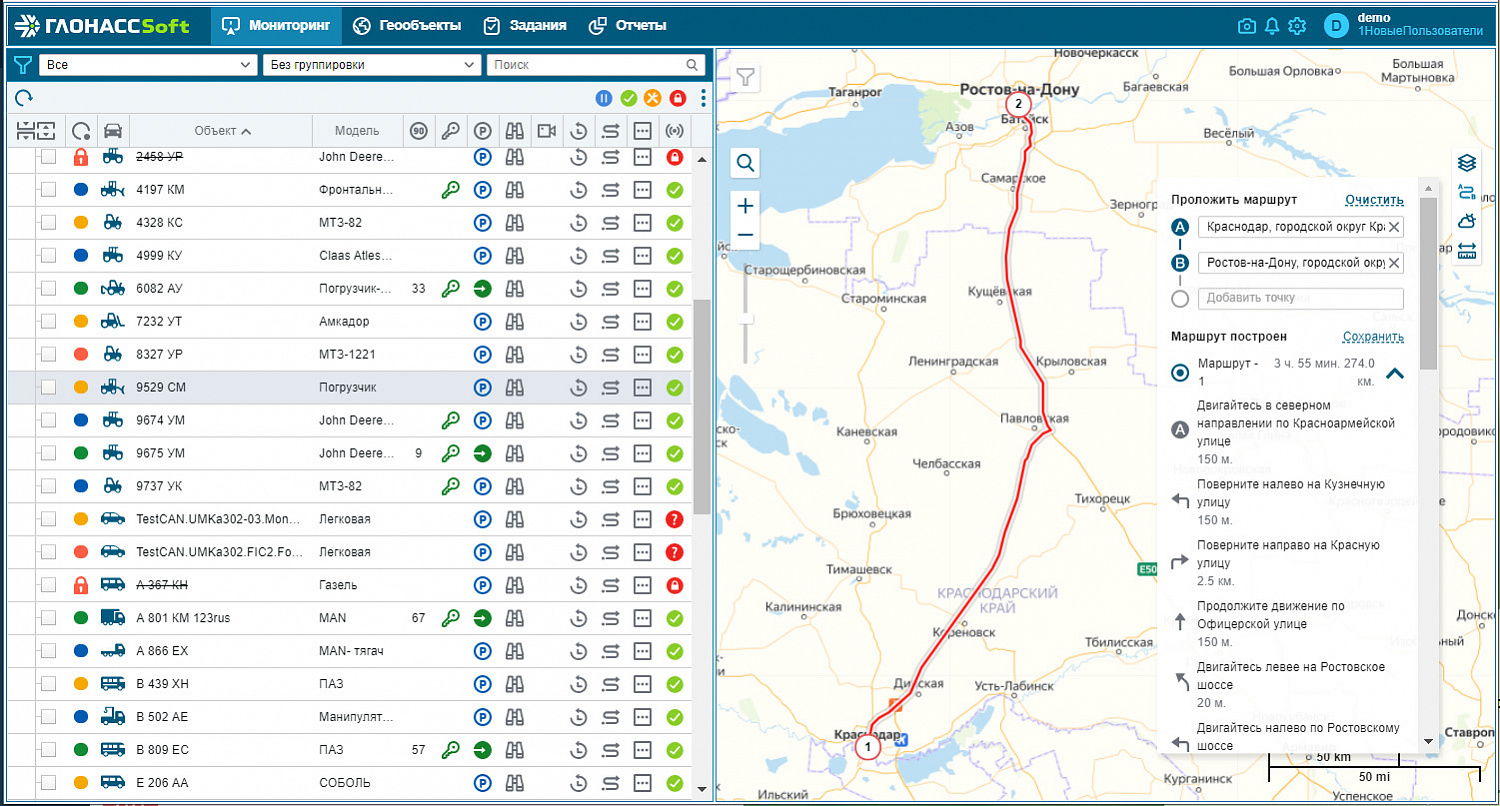Zoom in on the map
The height and width of the screenshot is (806, 1500).
click(746, 206)
